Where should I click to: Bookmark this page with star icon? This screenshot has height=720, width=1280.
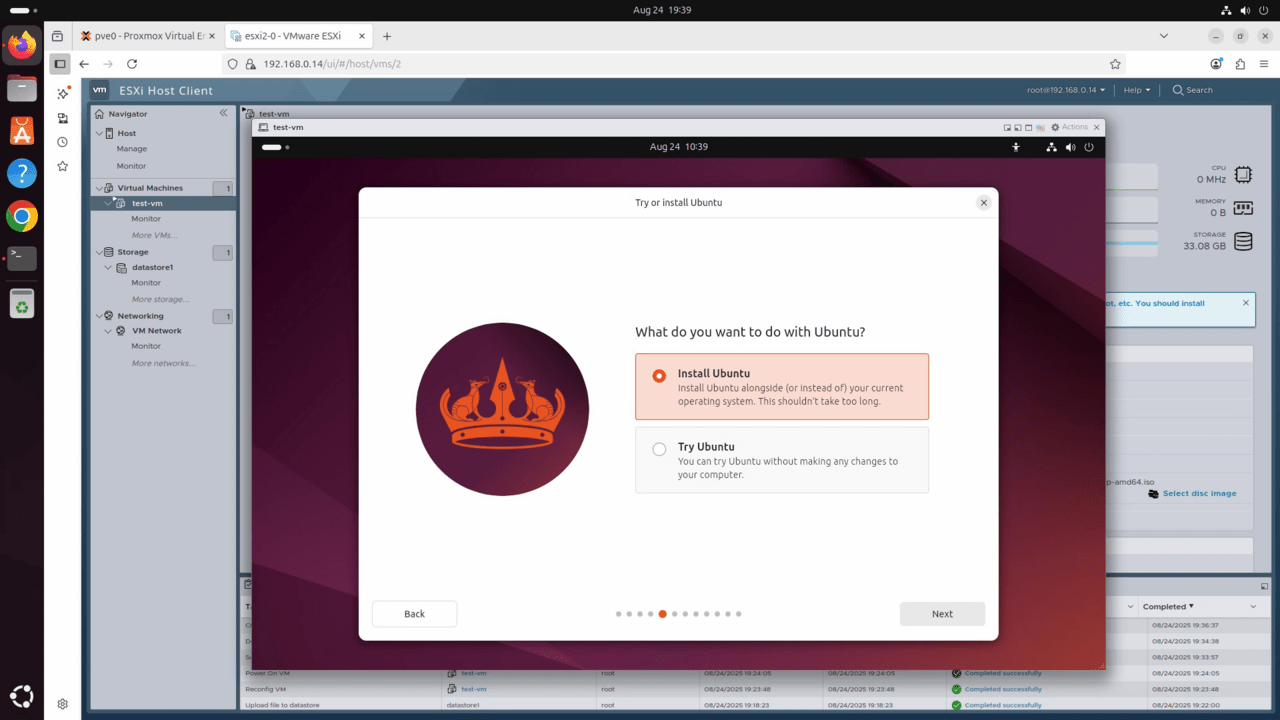click(1116, 64)
